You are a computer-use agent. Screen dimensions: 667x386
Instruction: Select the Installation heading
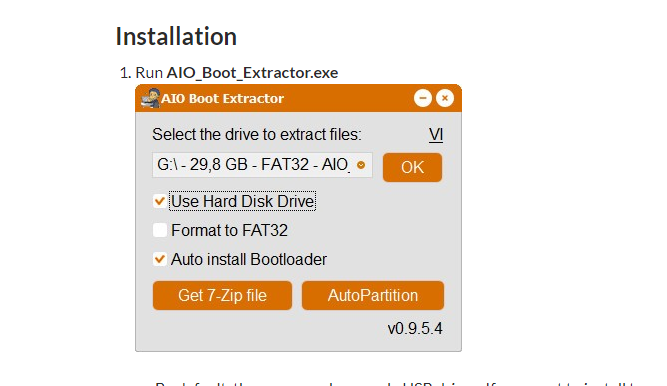click(x=176, y=36)
